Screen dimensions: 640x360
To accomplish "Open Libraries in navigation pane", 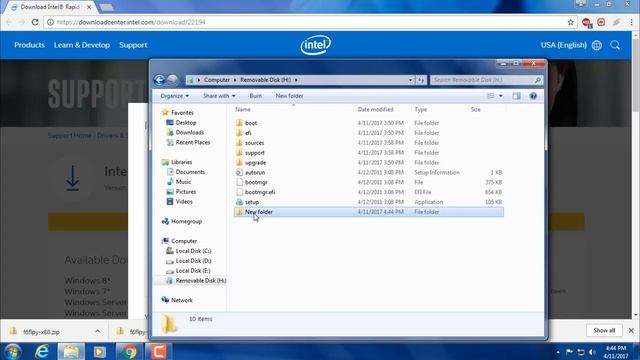I will (x=181, y=162).
